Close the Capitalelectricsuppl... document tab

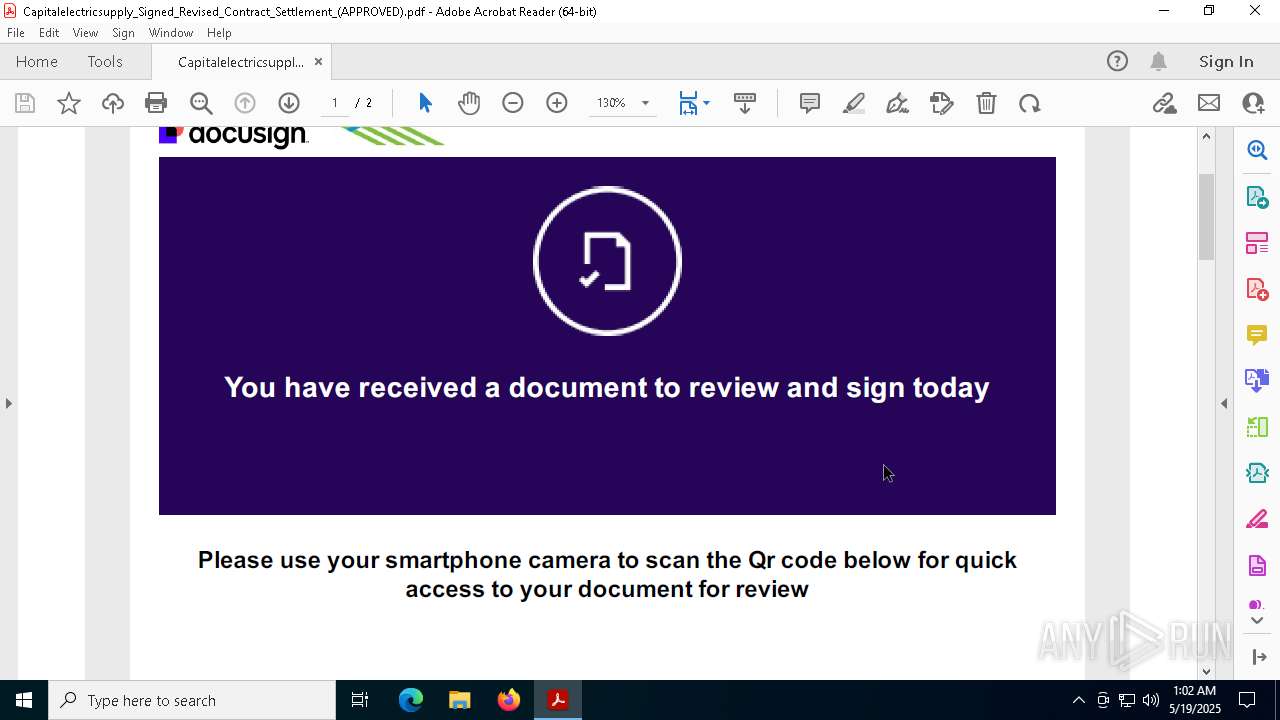coord(318,62)
